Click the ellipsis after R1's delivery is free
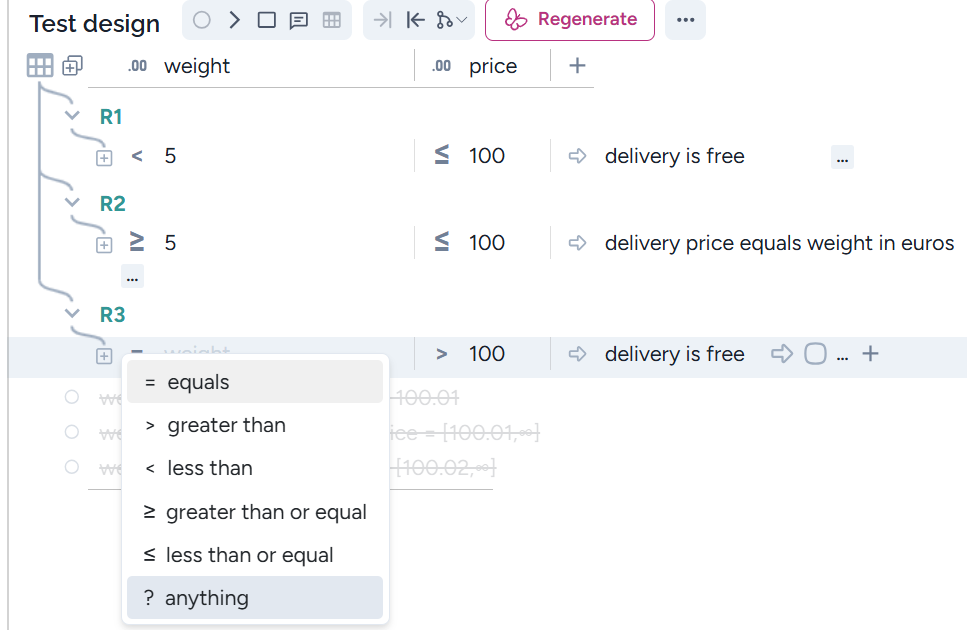 point(842,157)
